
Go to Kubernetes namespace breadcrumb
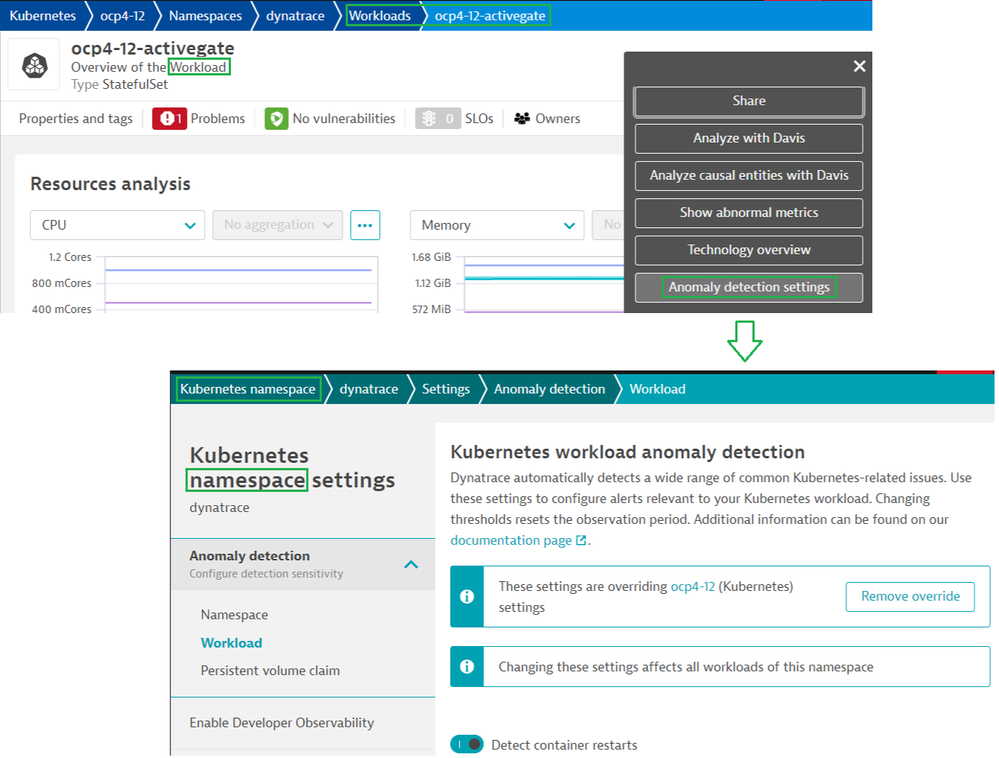[248, 389]
